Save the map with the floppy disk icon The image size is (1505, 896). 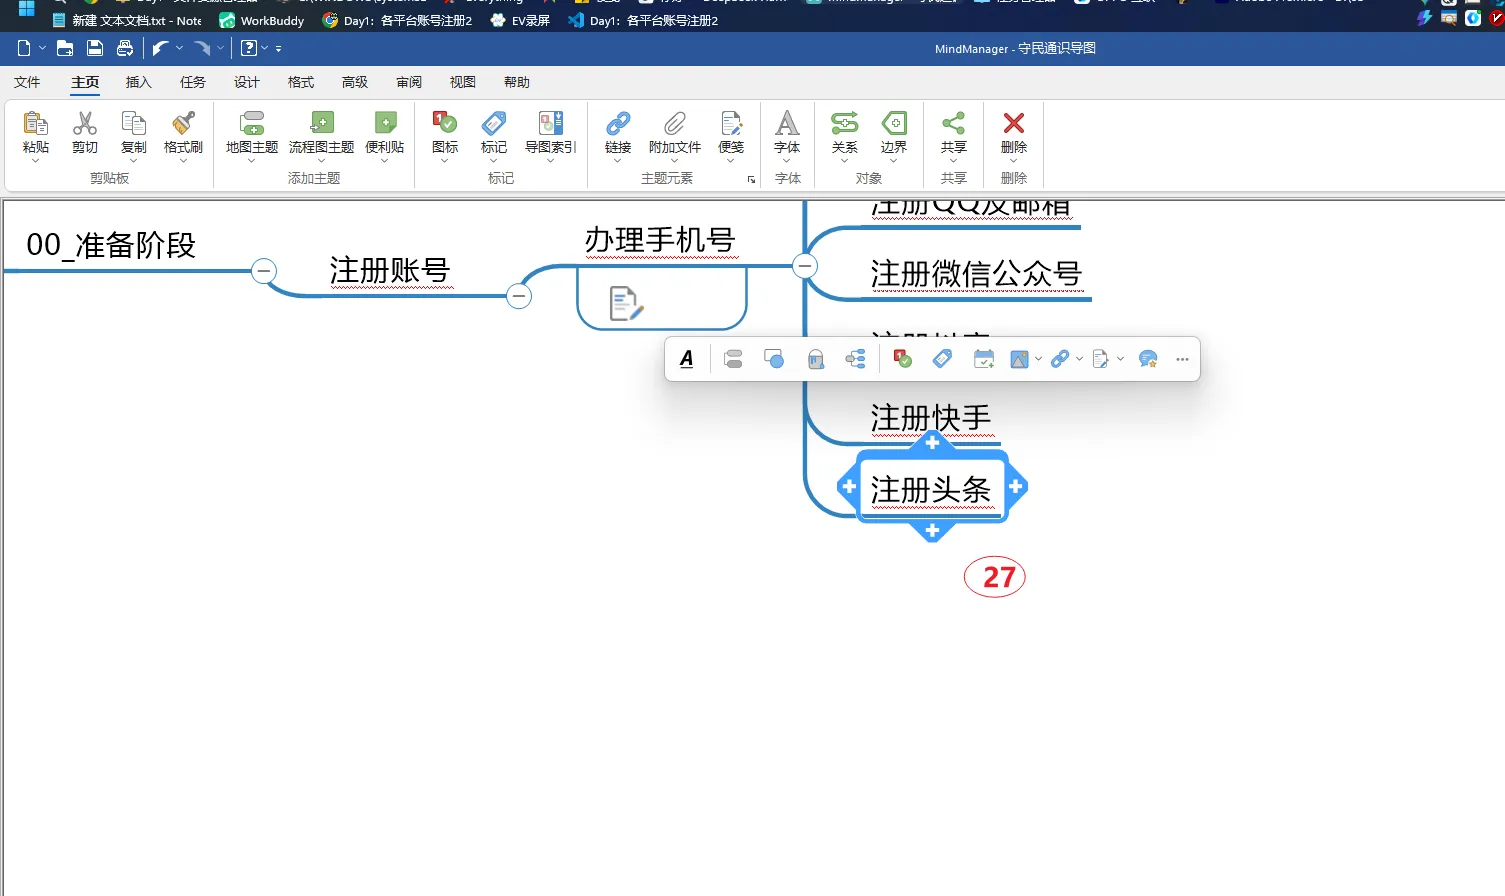point(95,48)
